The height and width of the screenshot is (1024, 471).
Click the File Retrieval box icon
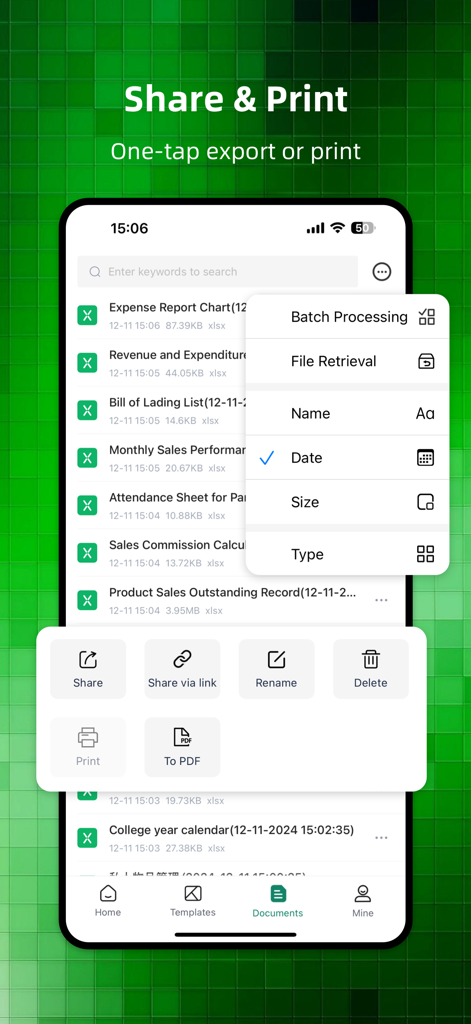[426, 361]
